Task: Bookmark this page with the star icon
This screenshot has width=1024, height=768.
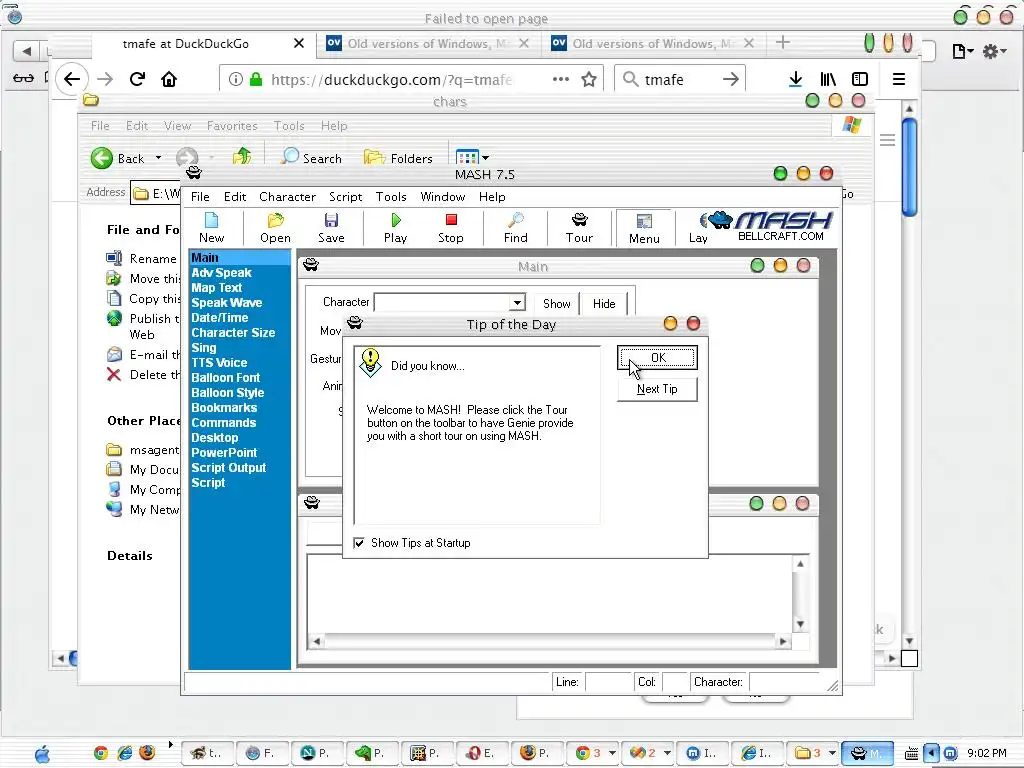Action: click(x=589, y=79)
